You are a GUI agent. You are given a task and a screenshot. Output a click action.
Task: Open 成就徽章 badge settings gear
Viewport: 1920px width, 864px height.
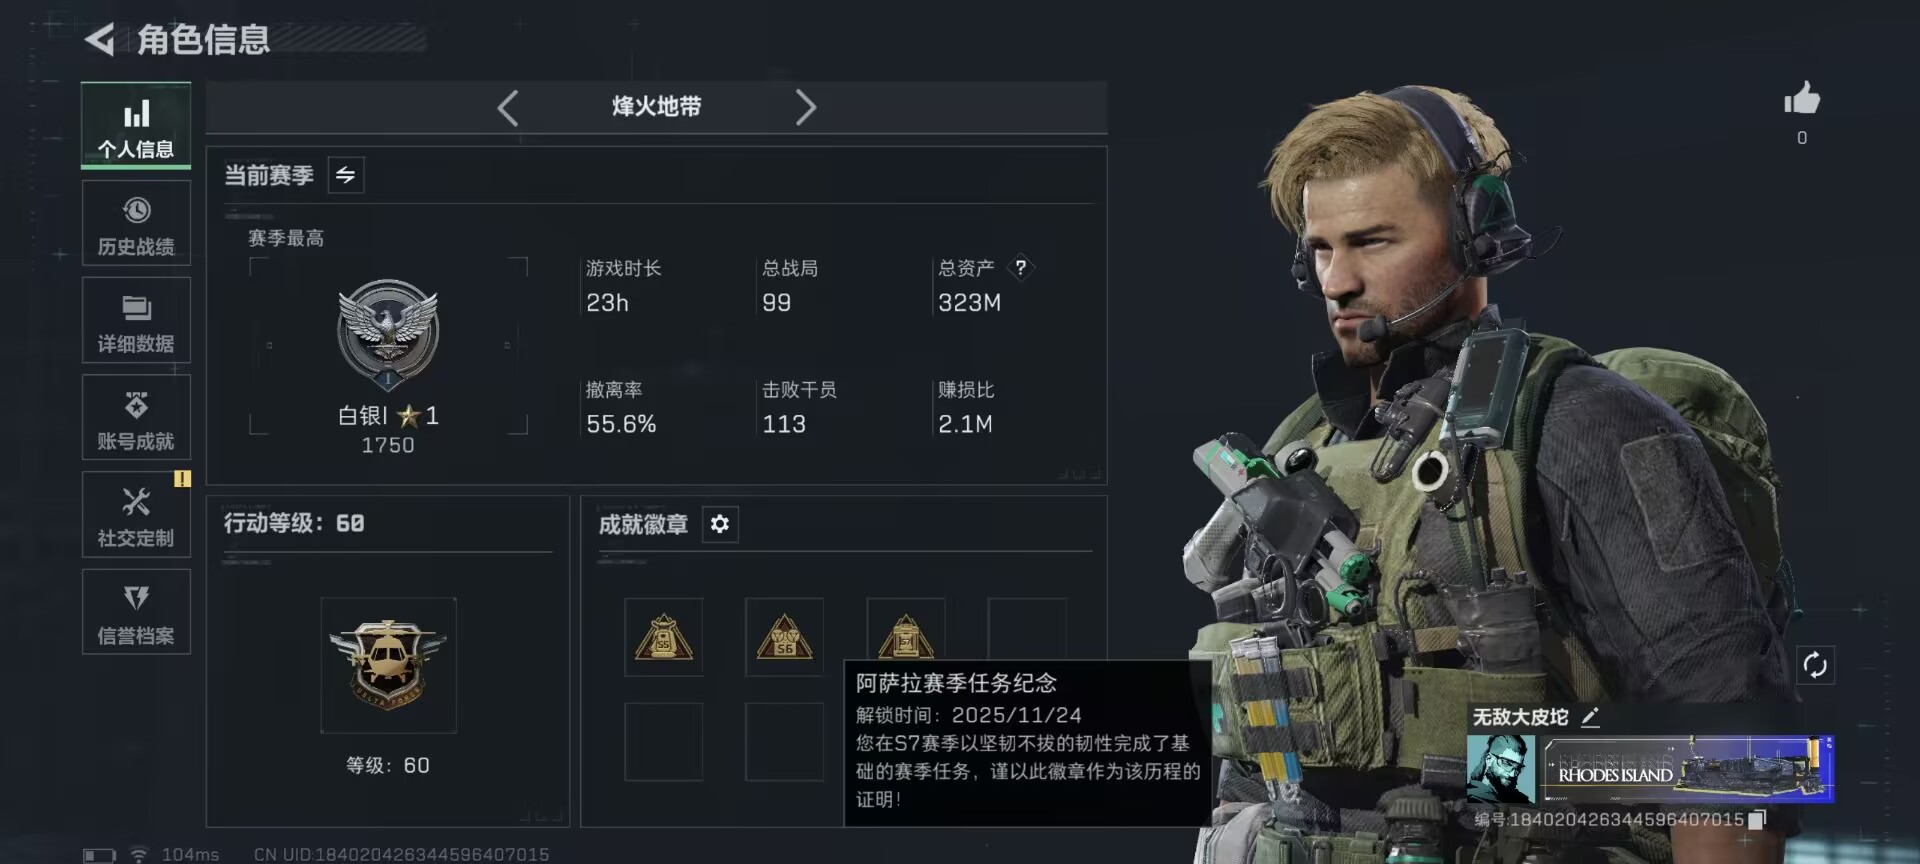(720, 524)
